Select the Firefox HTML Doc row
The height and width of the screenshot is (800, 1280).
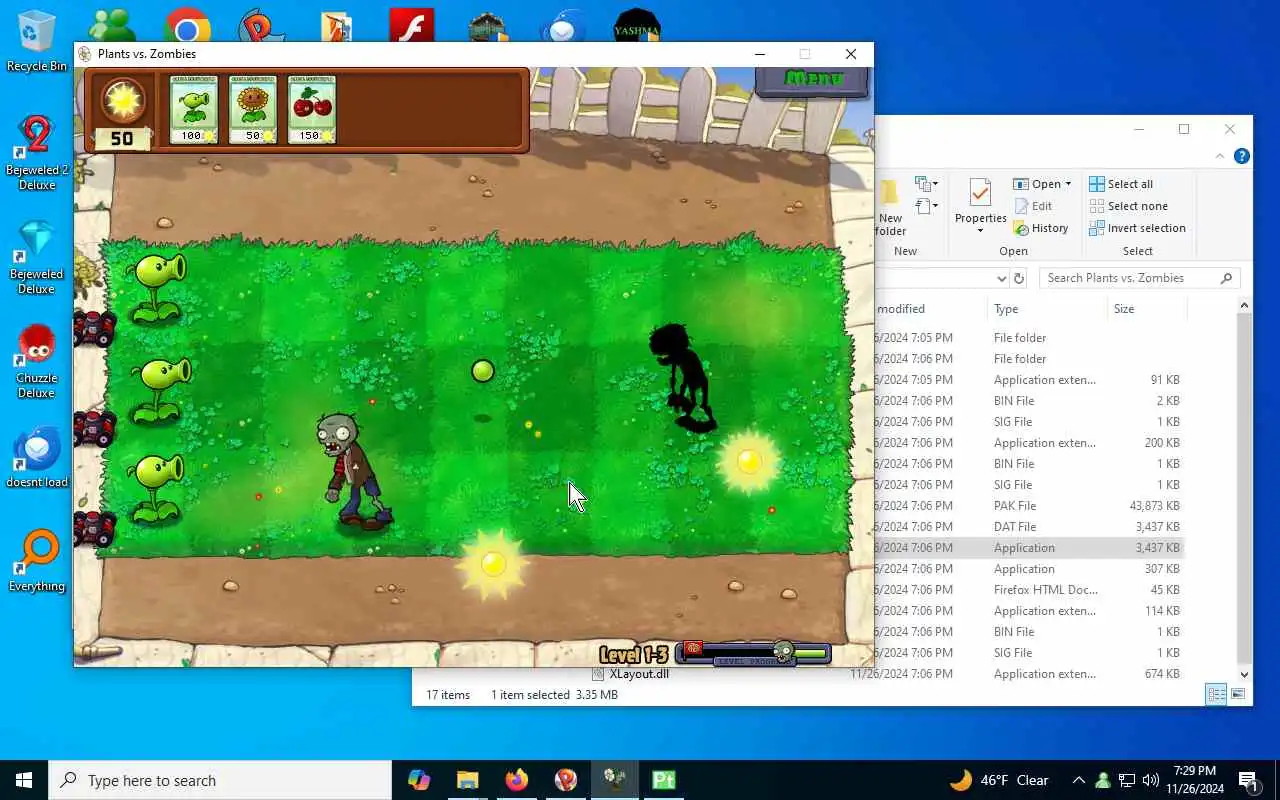(x=1030, y=590)
